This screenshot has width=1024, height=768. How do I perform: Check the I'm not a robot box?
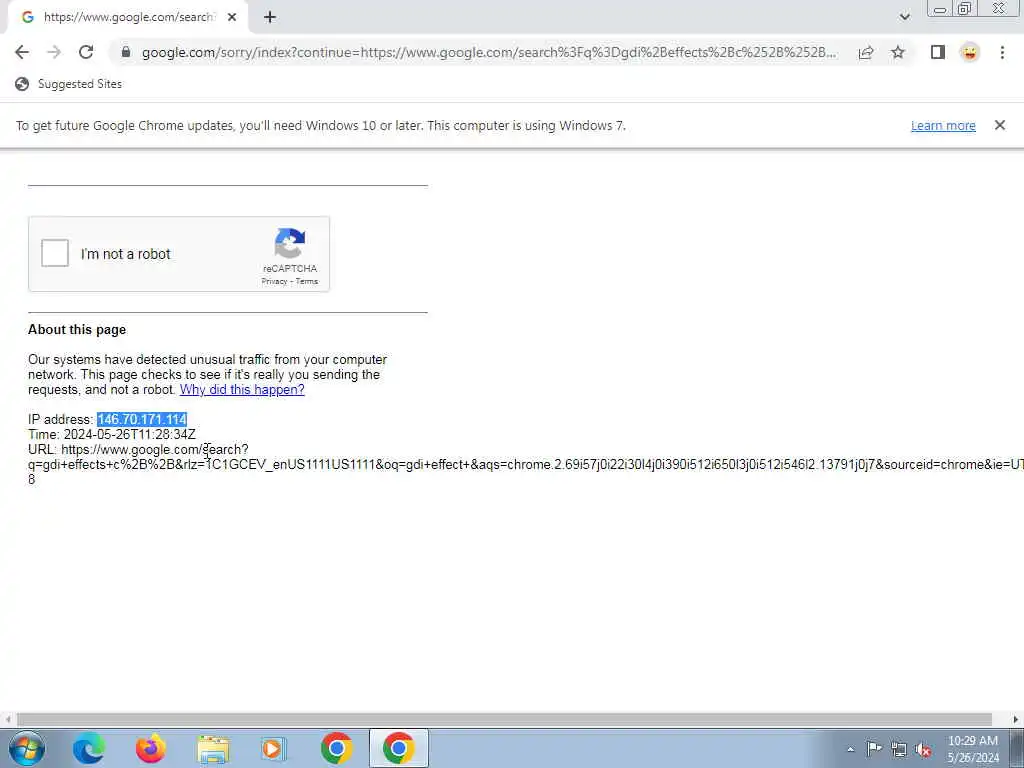55,253
